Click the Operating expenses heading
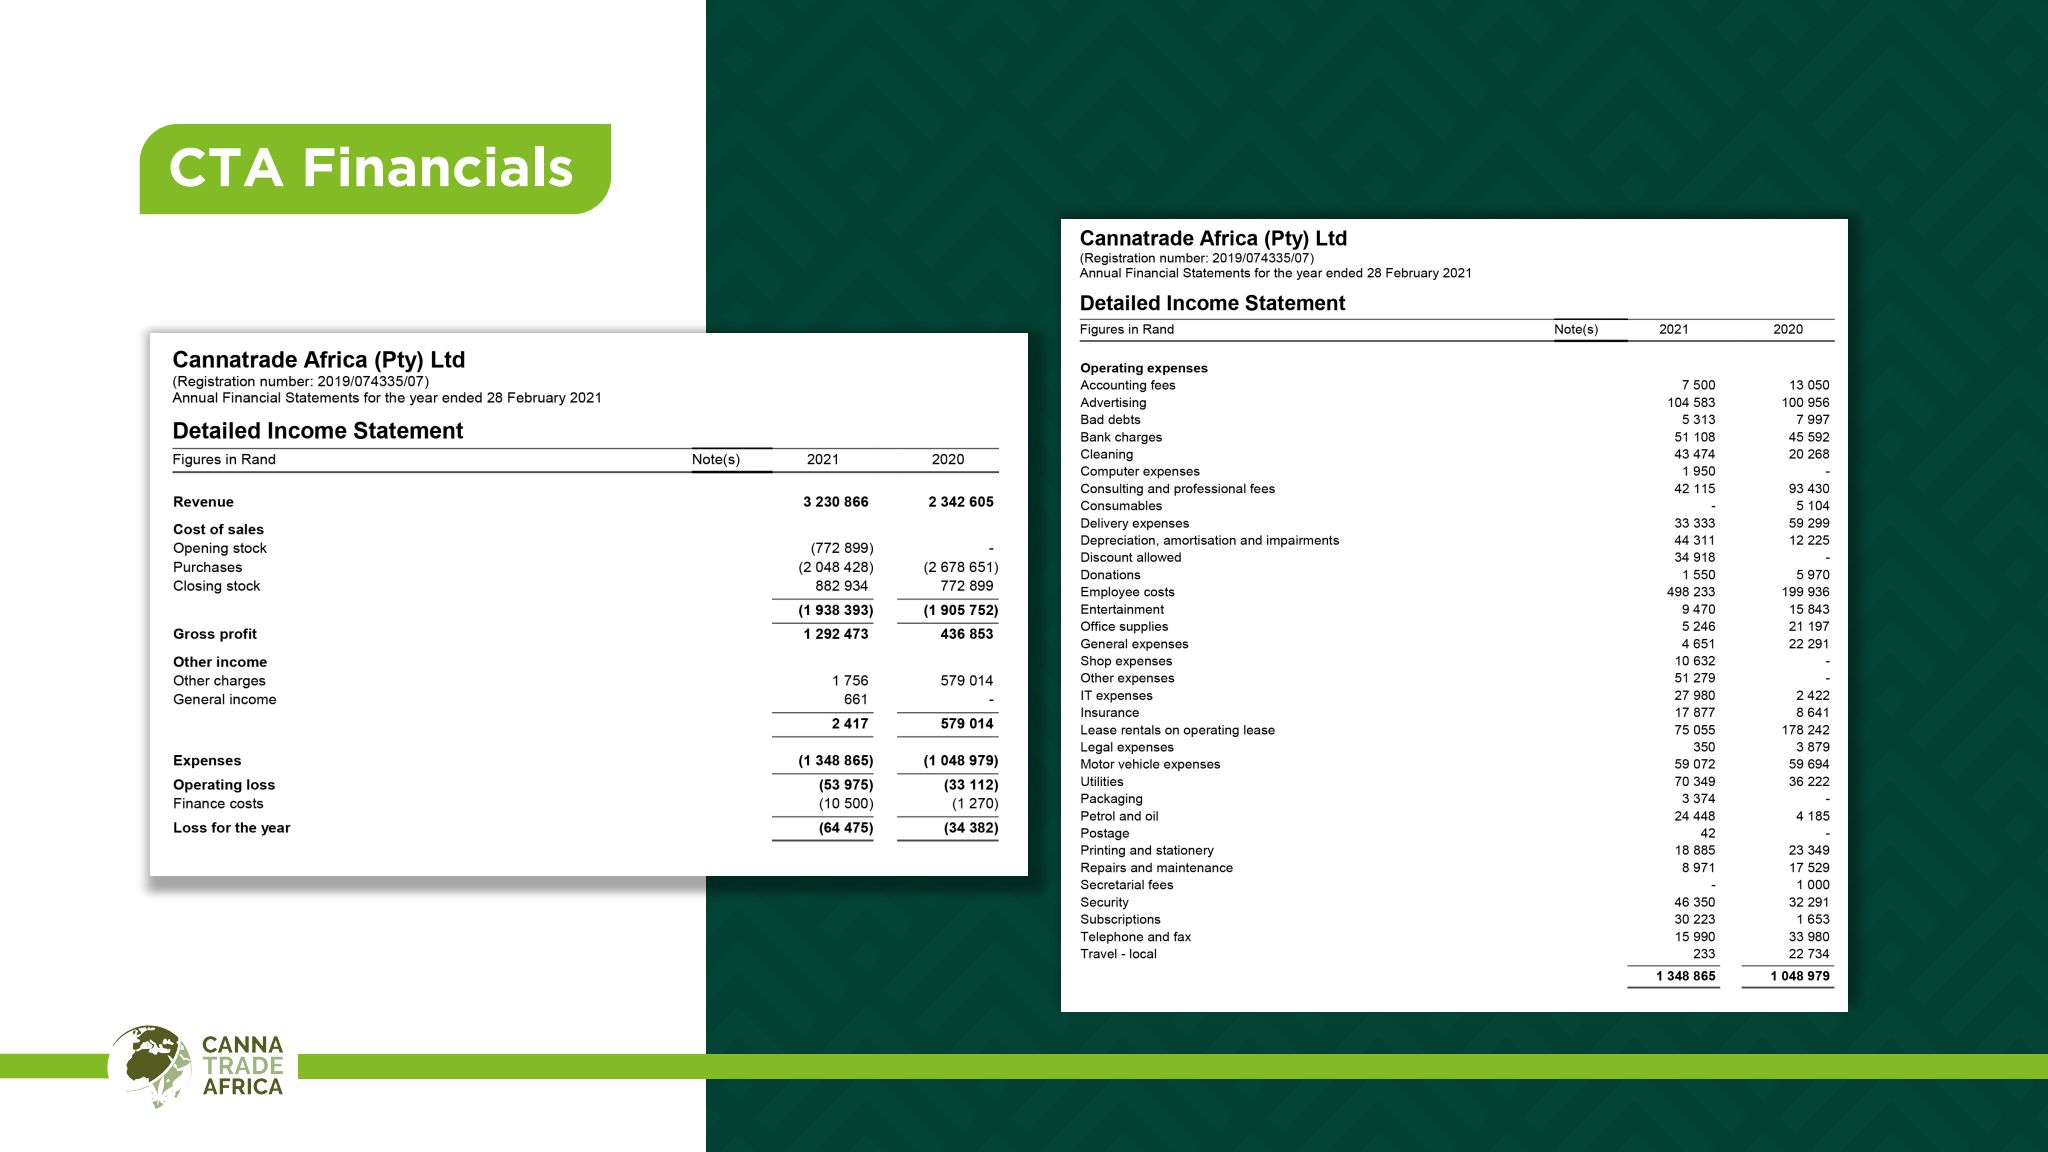This screenshot has width=2048, height=1152. click(x=1143, y=368)
